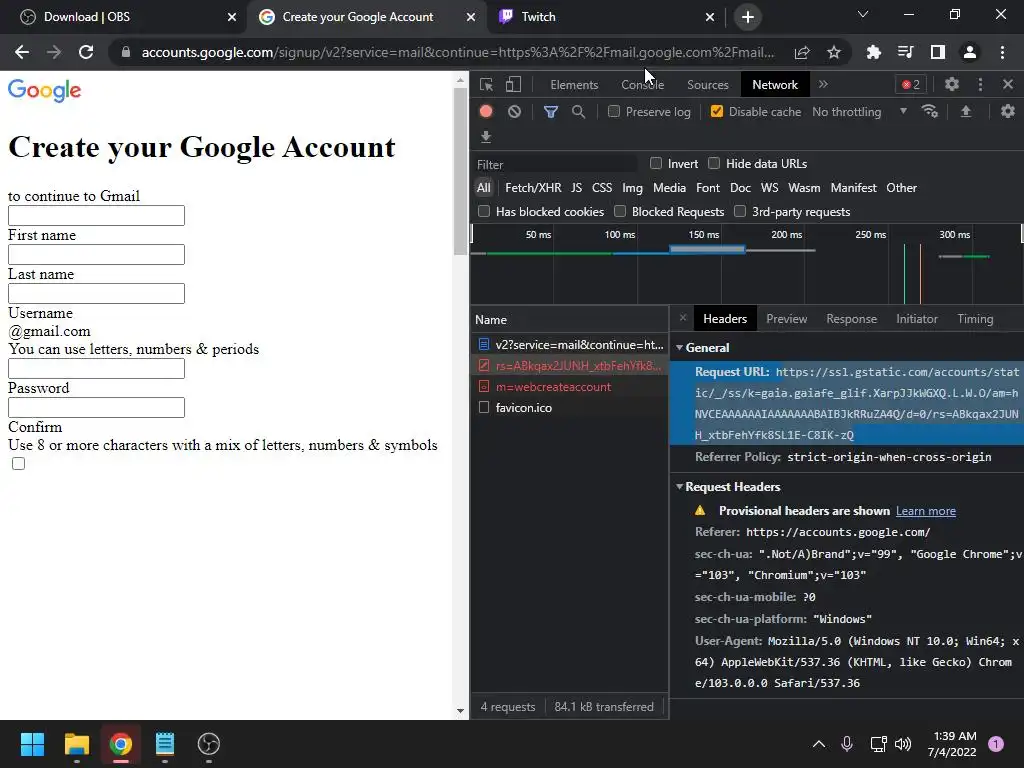Screen dimensions: 1024x768
Task: Show more DevTools tabs chevron
Action: [823, 84]
